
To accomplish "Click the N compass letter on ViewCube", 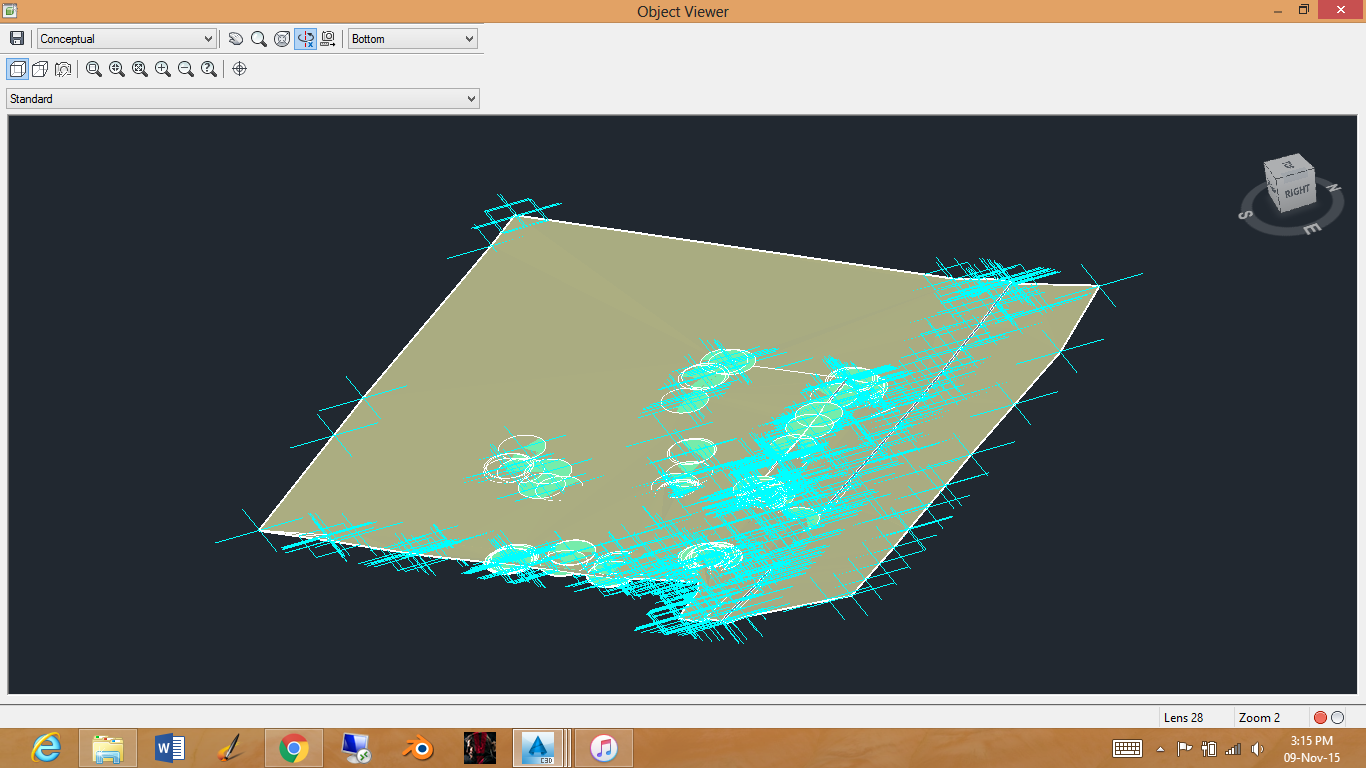I will [x=1332, y=187].
